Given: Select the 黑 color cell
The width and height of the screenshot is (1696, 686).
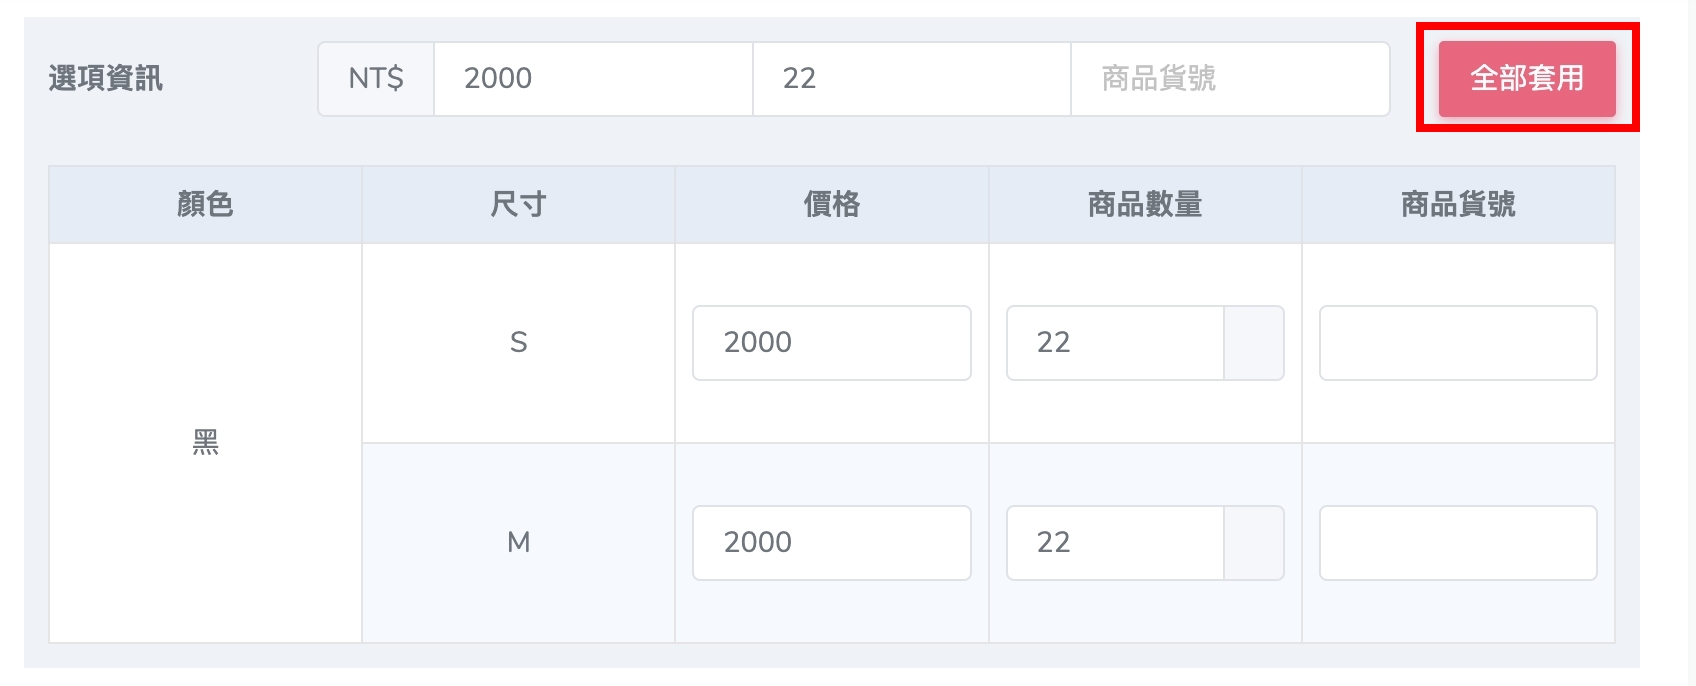Looking at the screenshot, I should point(205,442).
